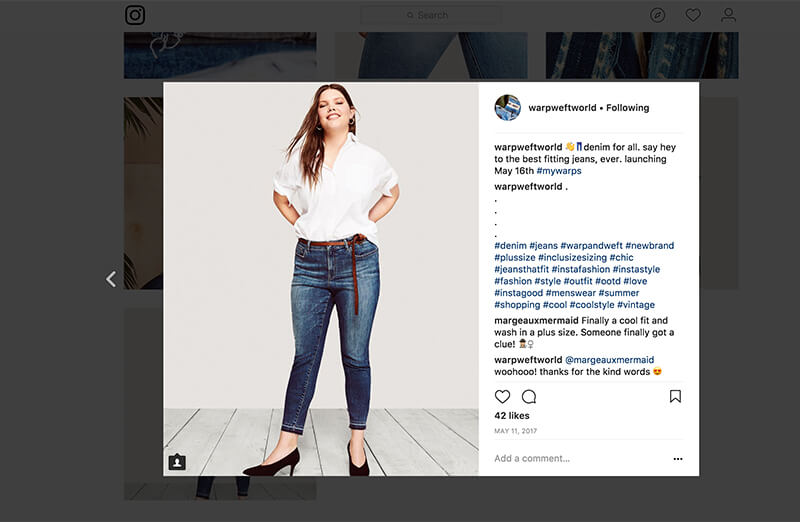Open the #inclusizesizing hashtag
800x522 pixels.
572,258
